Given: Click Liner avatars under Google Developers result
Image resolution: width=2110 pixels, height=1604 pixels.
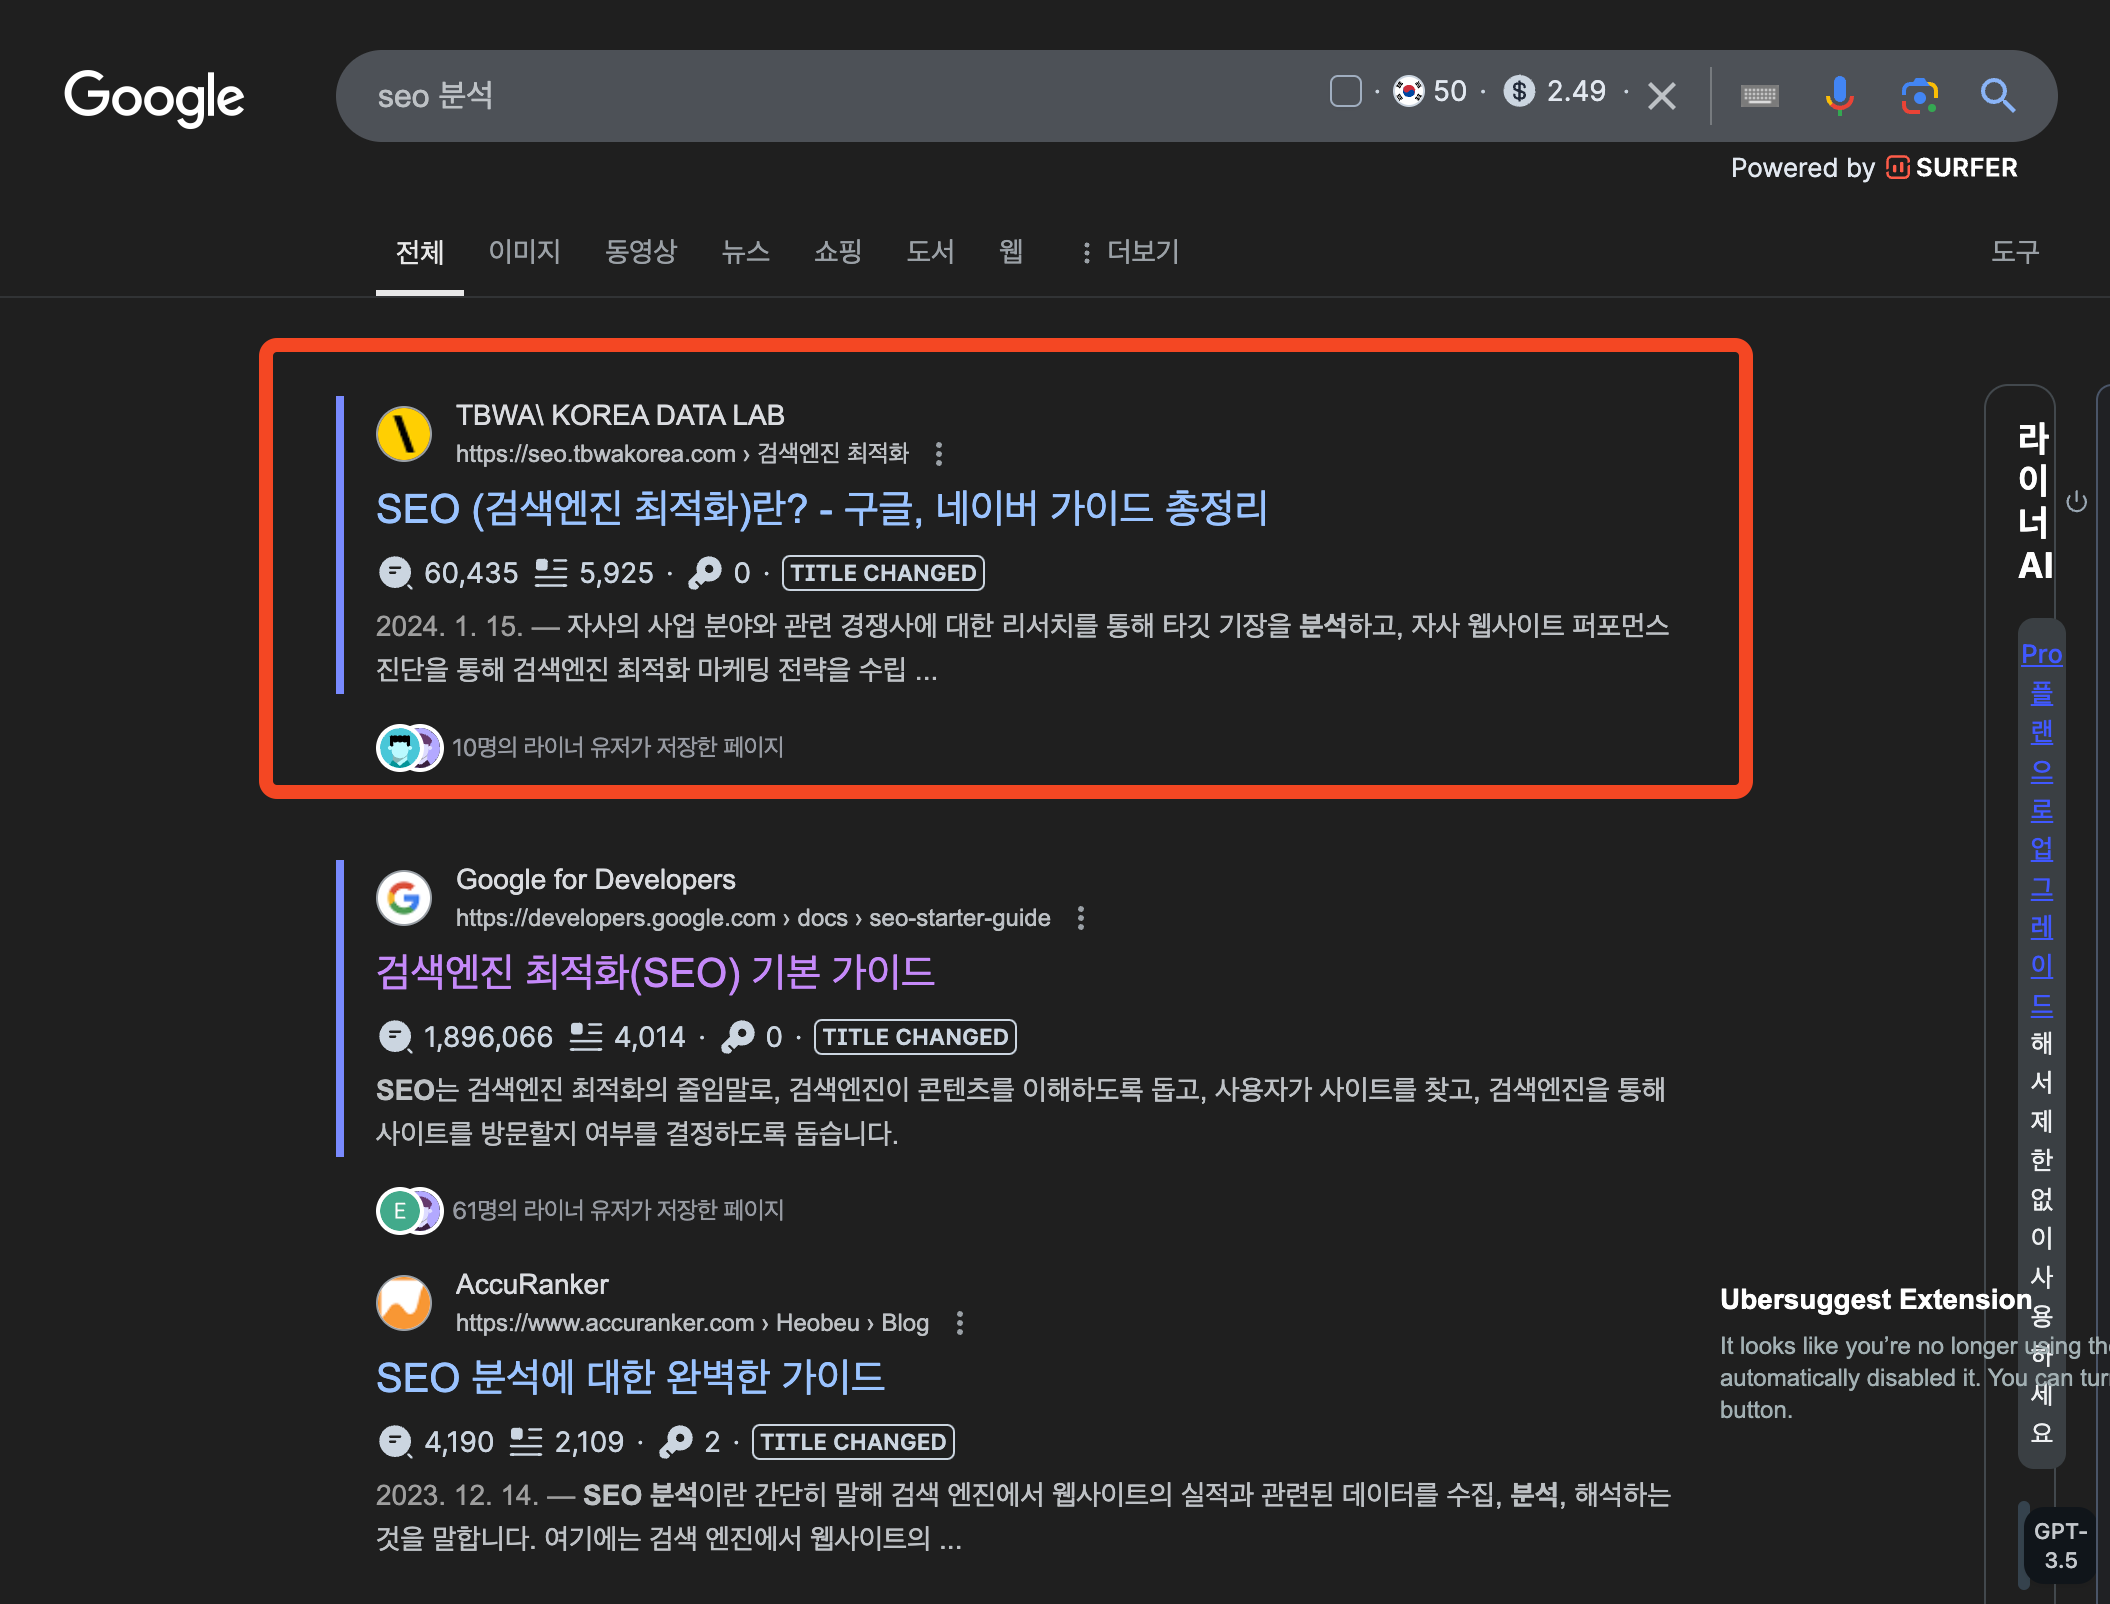Looking at the screenshot, I should pos(410,1211).
